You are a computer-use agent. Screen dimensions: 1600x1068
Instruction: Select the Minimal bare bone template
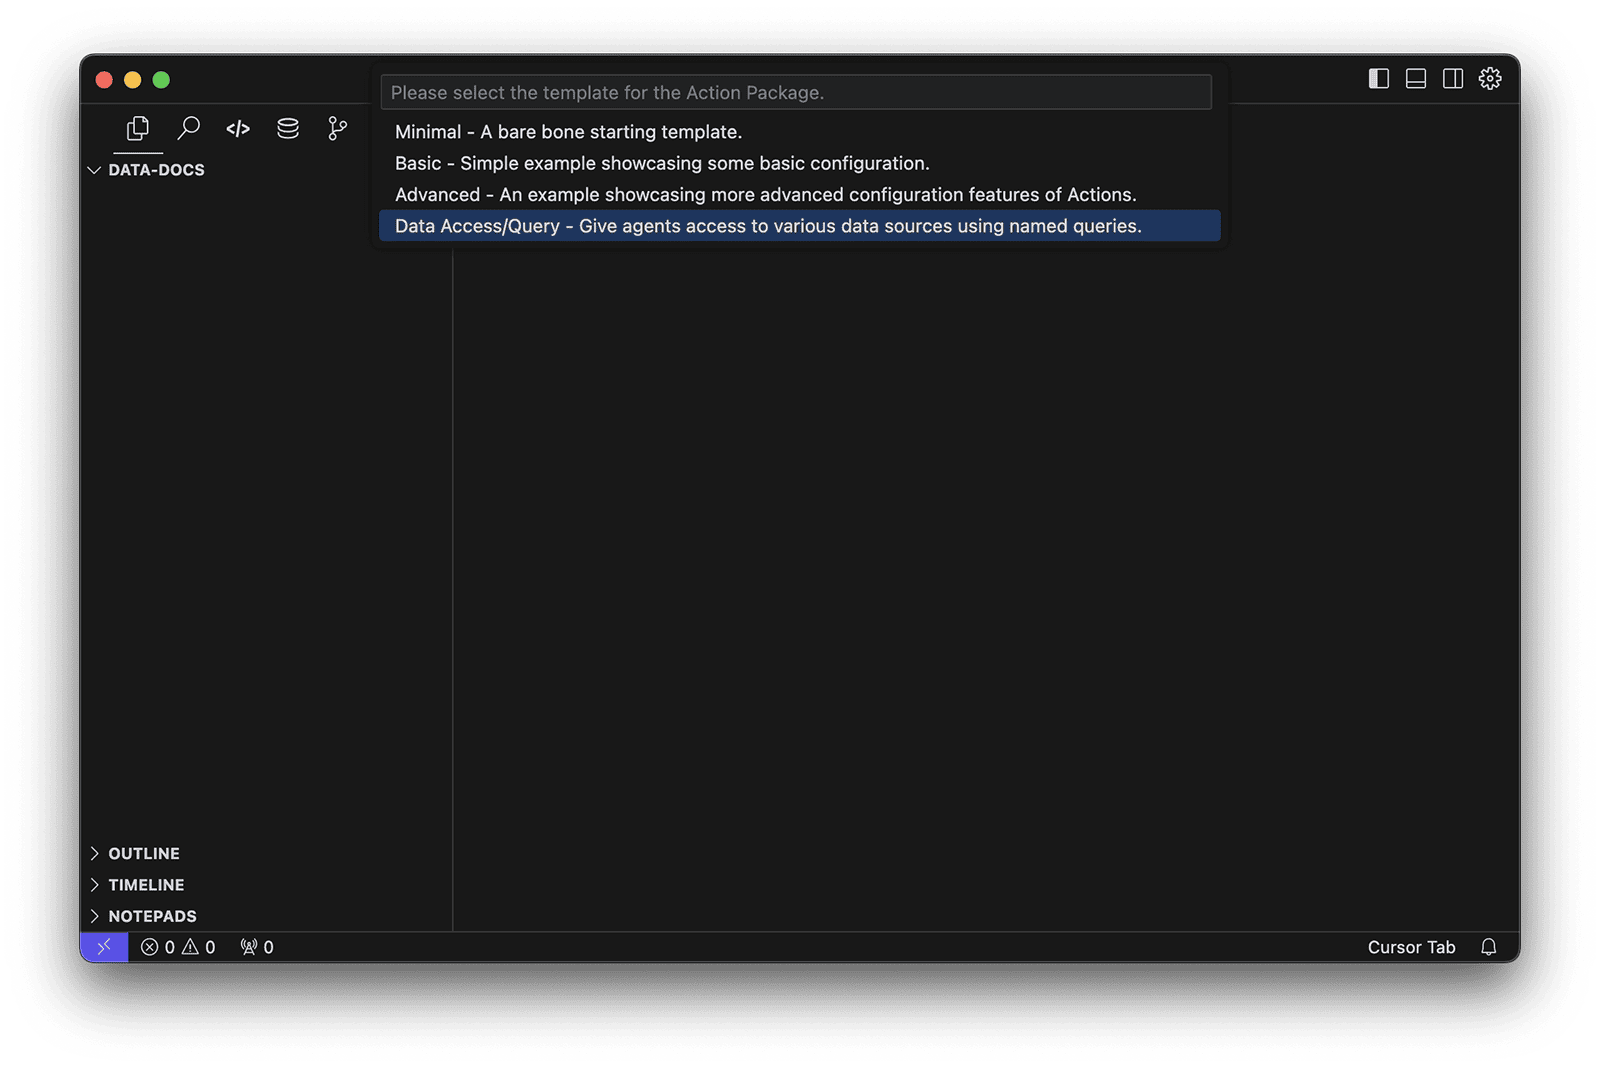568,132
